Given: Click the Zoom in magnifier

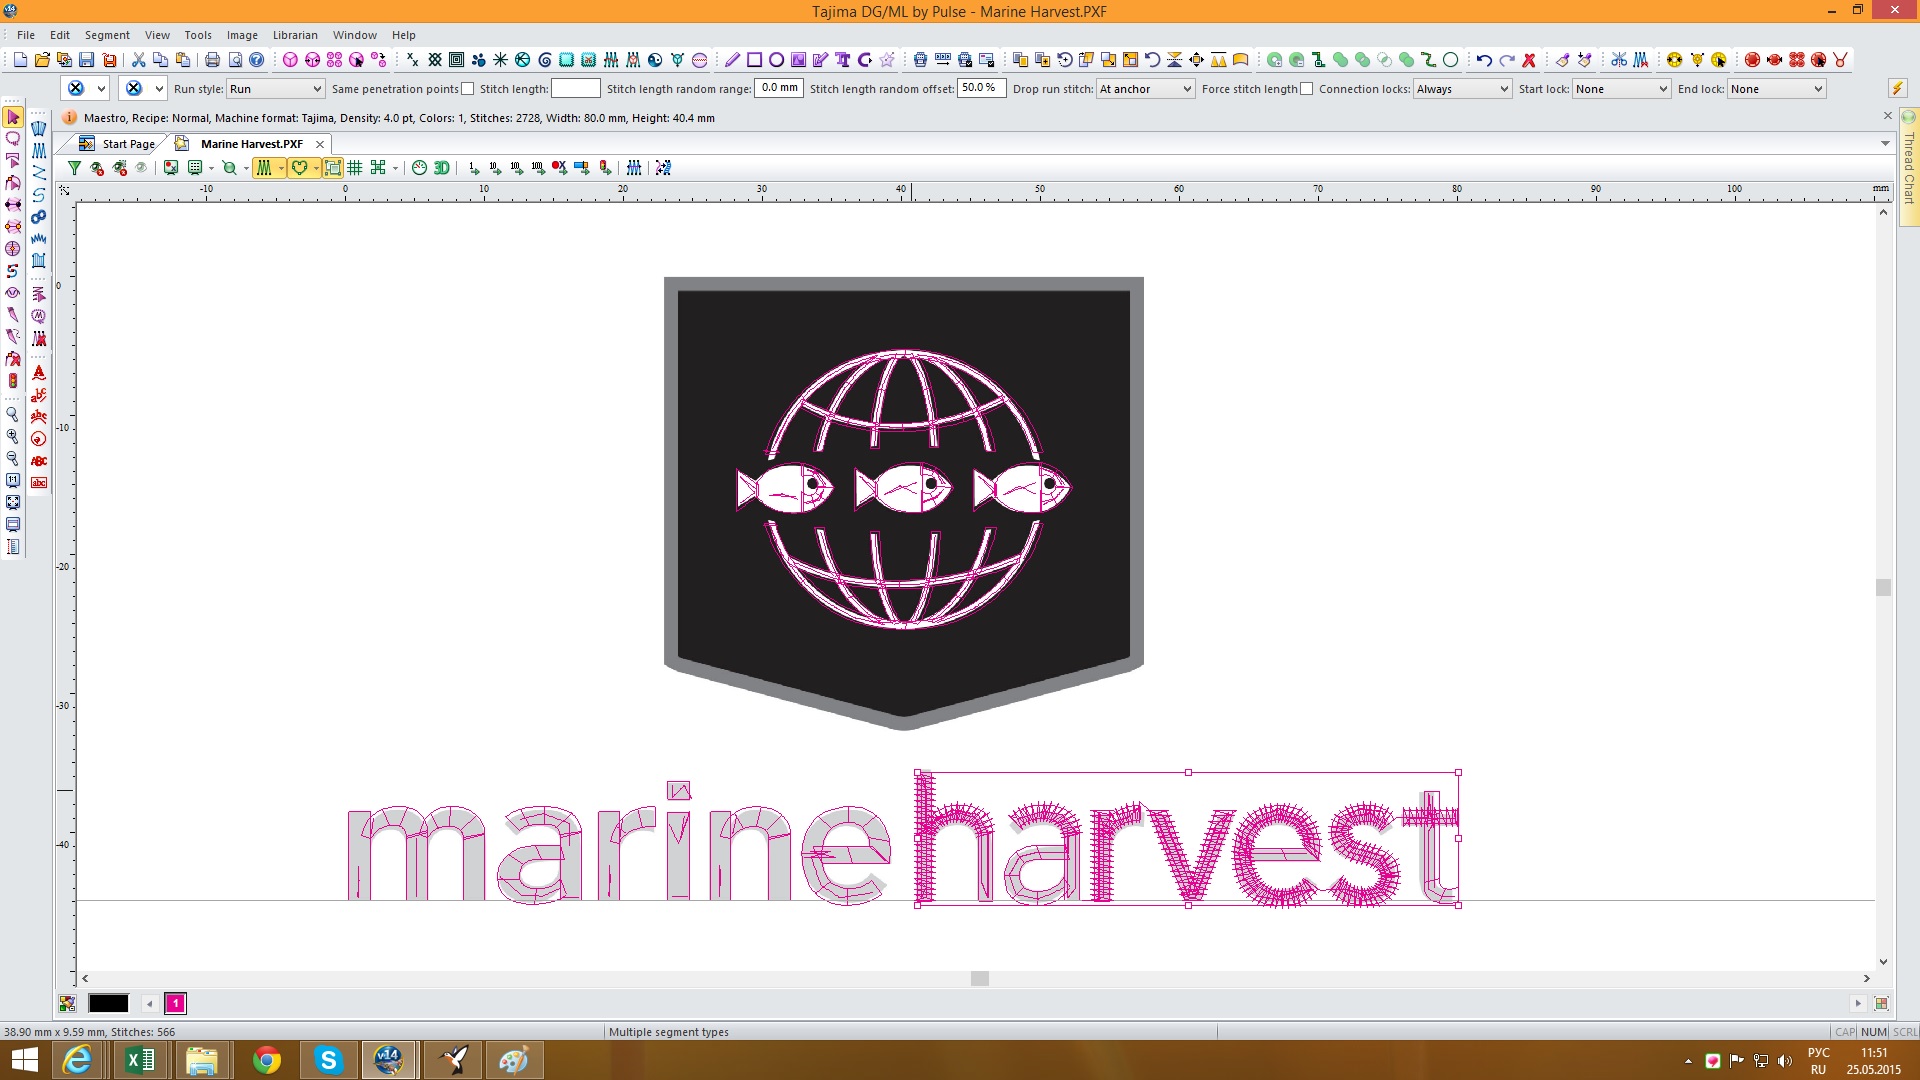Looking at the screenshot, I should (13, 436).
